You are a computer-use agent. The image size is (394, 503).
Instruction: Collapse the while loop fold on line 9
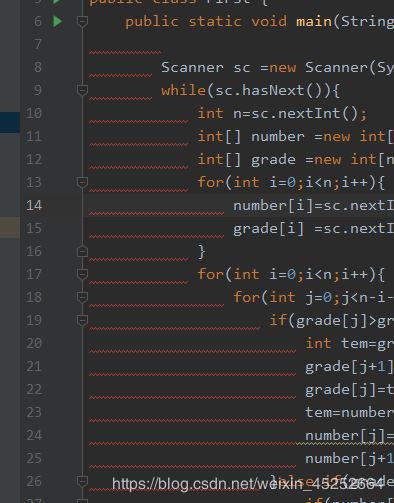pyautogui.click(x=82, y=90)
